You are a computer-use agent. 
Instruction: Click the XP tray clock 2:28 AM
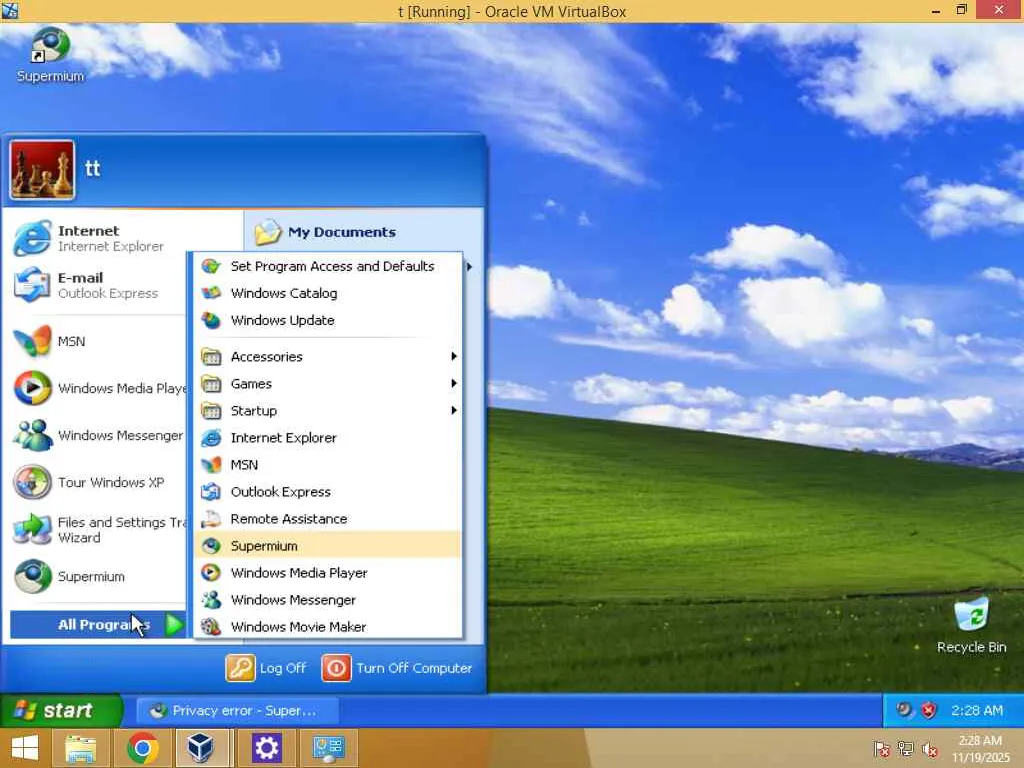(x=976, y=711)
